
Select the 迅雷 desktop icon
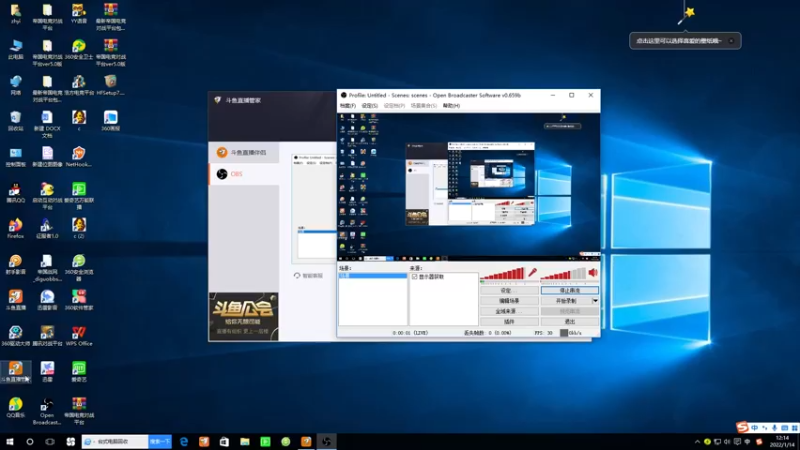pyautogui.click(x=47, y=371)
